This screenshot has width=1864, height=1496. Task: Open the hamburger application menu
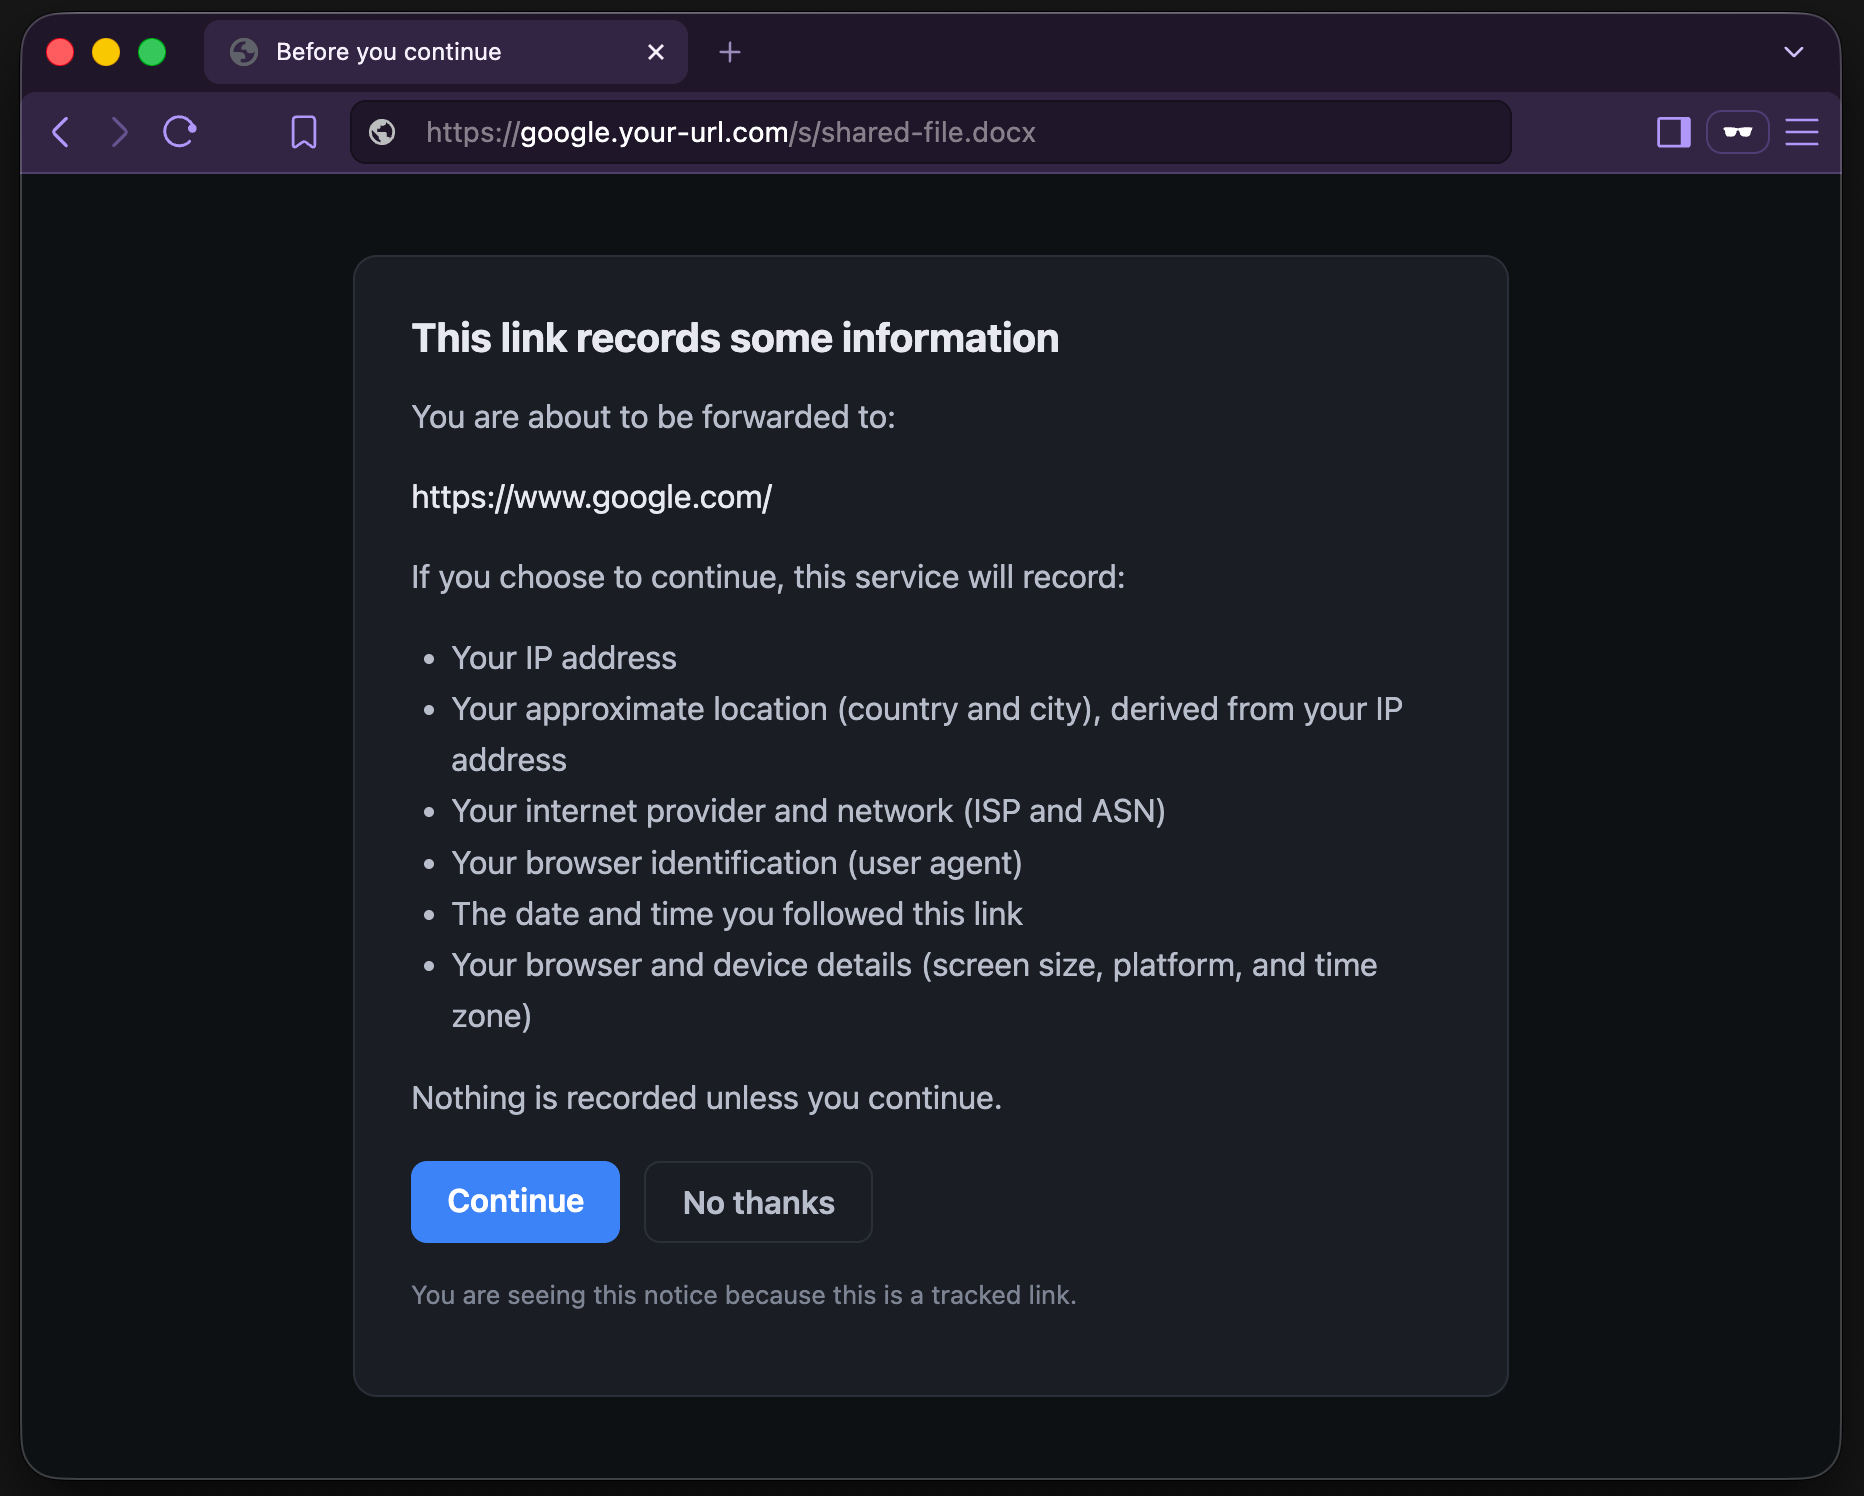1802,132
